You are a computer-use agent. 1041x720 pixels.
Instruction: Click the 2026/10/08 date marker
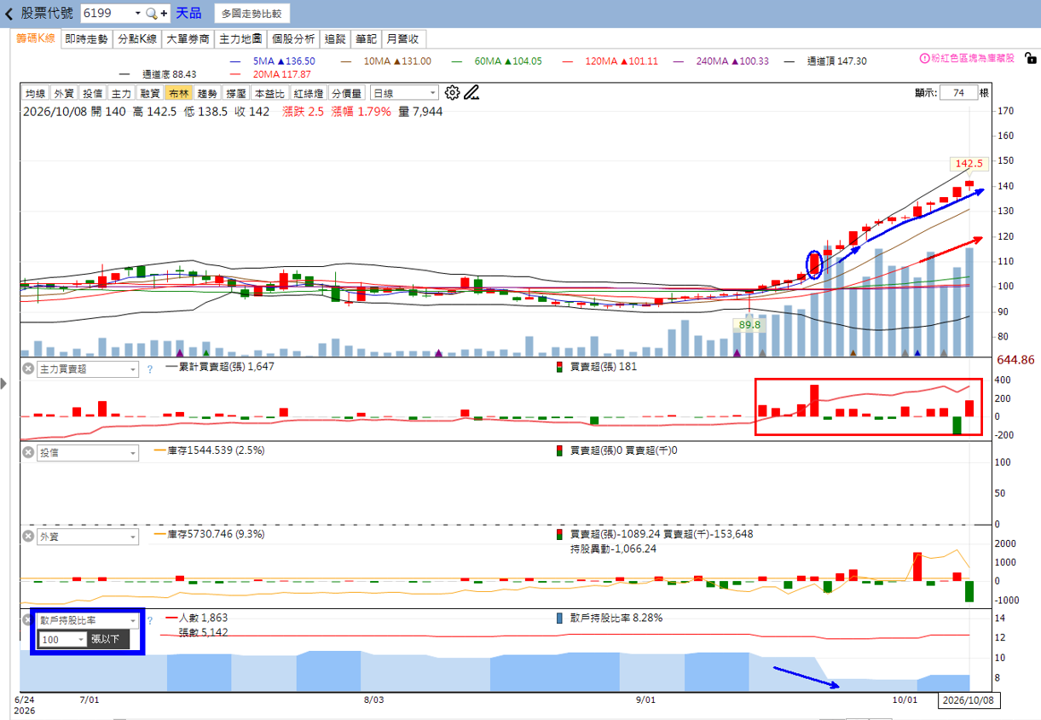[969, 700]
